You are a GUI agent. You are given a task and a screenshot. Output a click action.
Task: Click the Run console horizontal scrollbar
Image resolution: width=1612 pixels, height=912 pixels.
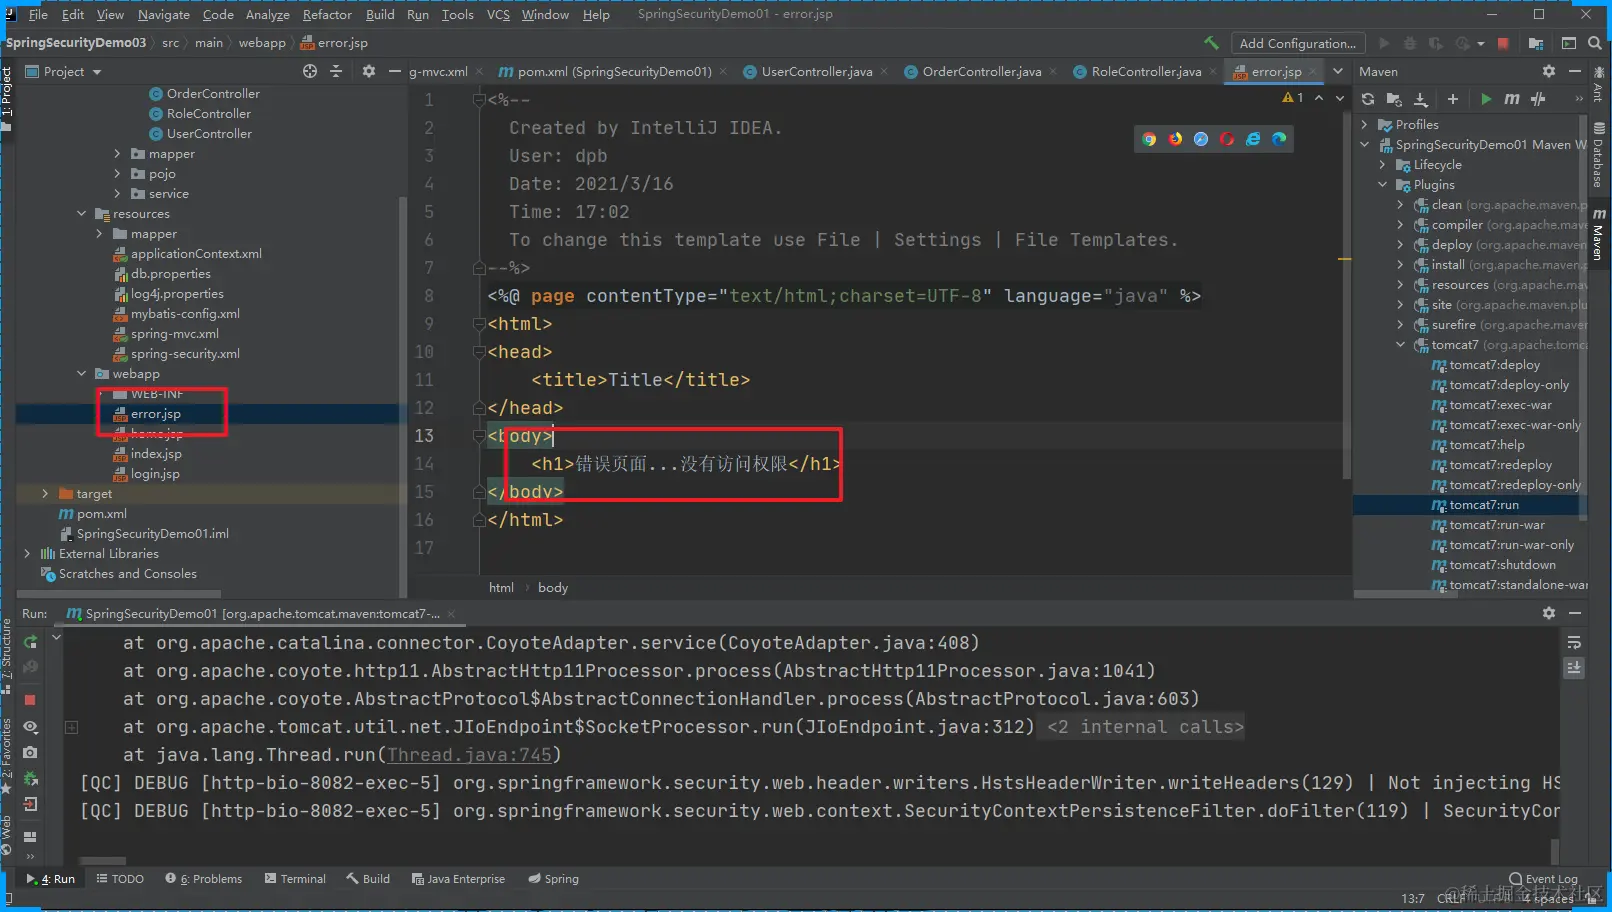click(103, 860)
